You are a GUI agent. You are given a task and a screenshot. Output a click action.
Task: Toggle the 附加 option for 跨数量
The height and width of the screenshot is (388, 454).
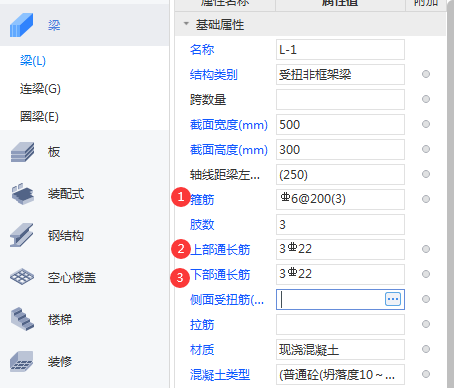[426, 99]
